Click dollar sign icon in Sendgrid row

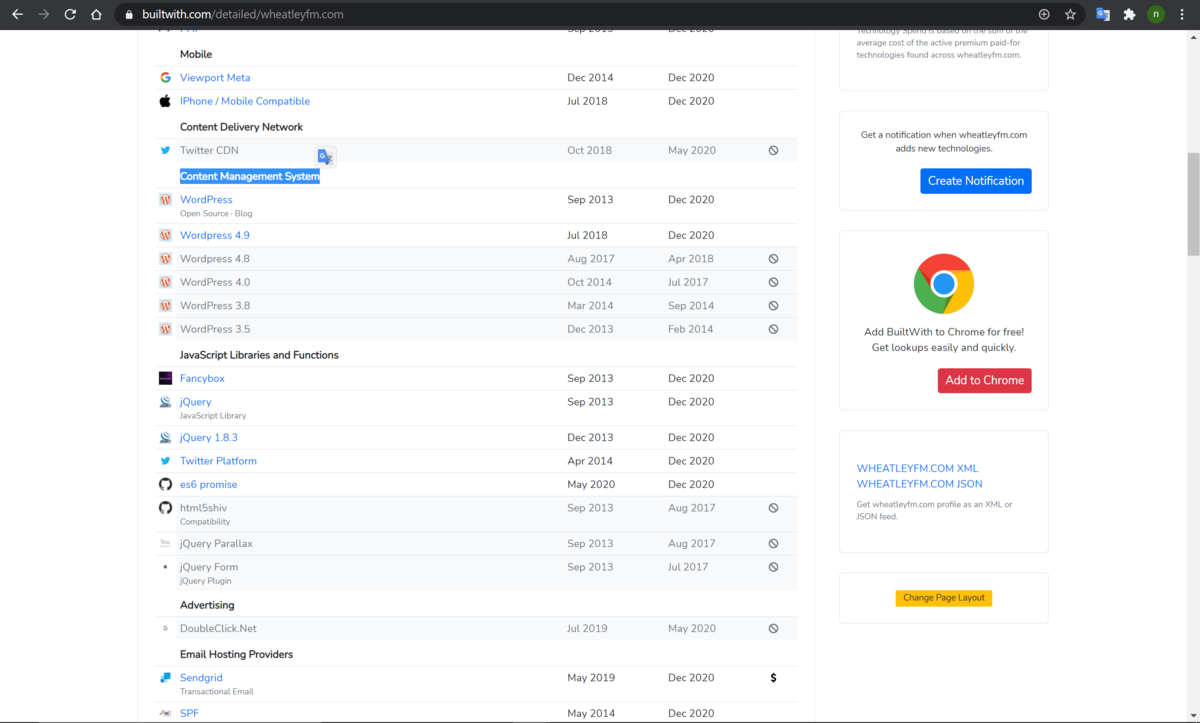pos(773,678)
